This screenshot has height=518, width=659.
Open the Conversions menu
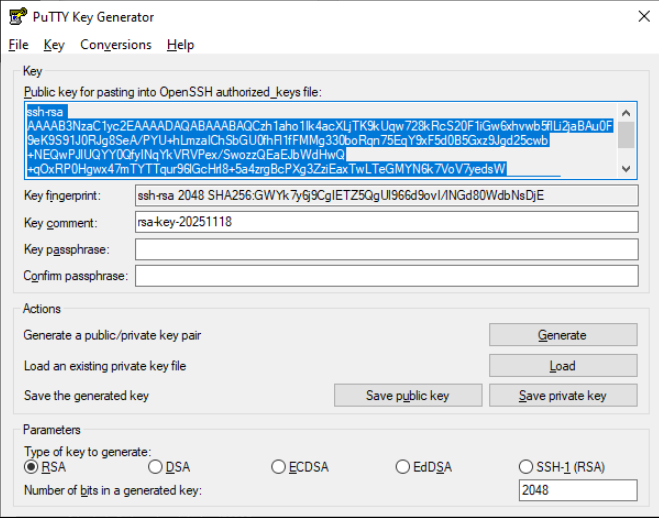pyautogui.click(x=116, y=45)
